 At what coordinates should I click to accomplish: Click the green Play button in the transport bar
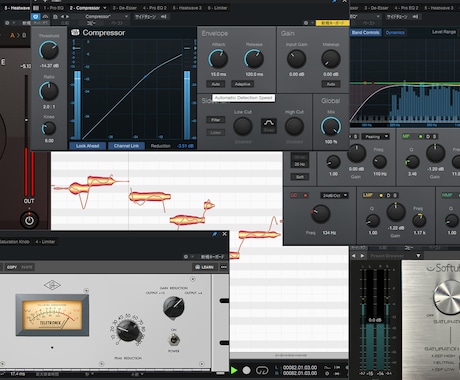click(x=234, y=370)
